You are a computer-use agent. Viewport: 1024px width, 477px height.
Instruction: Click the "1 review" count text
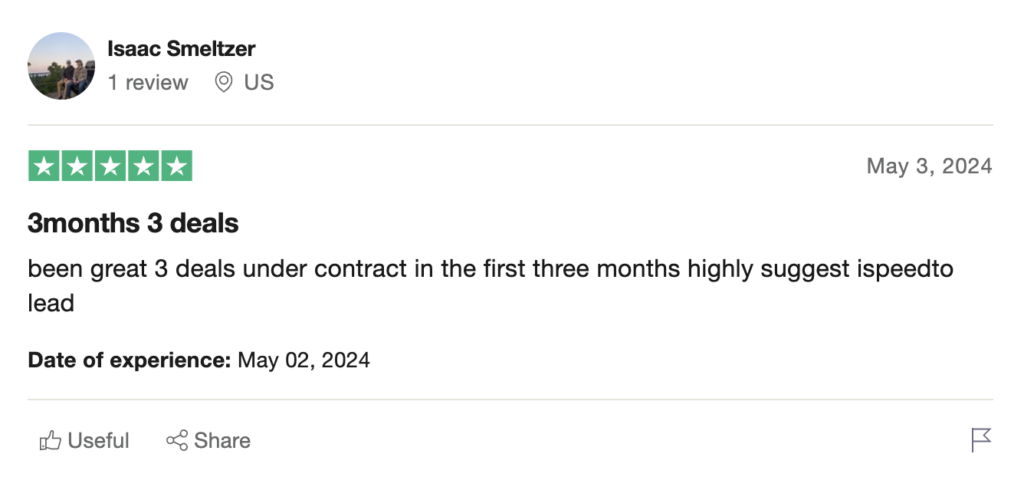click(x=148, y=82)
